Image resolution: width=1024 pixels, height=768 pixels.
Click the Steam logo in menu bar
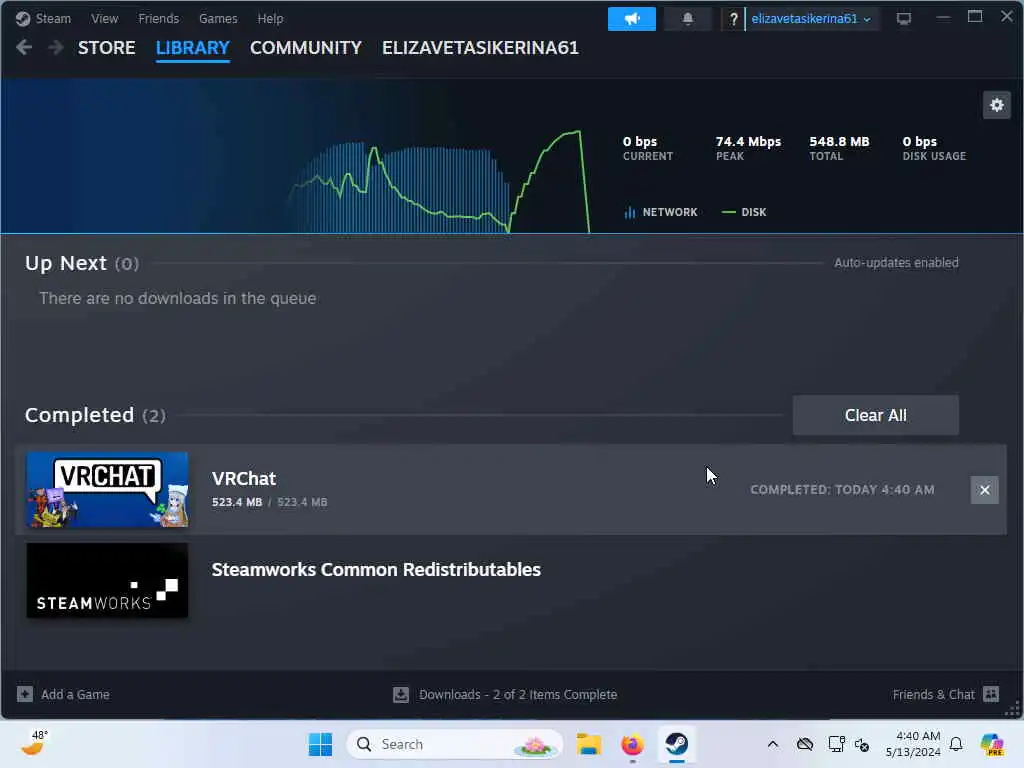coord(23,19)
